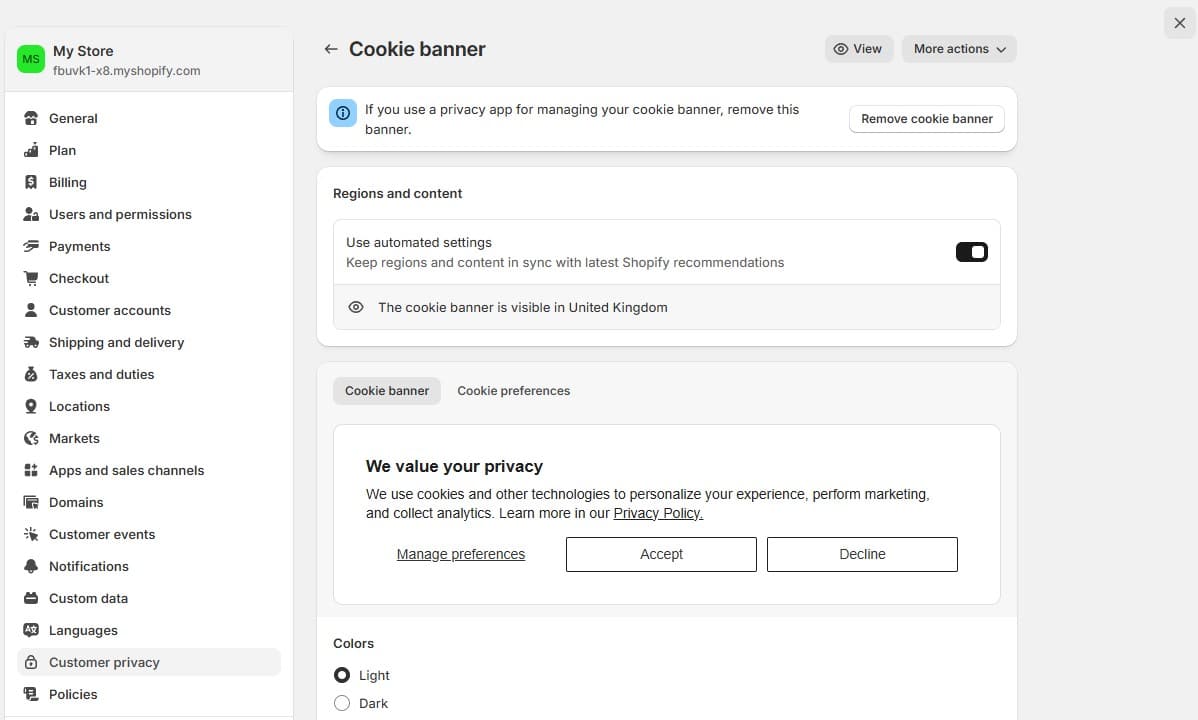Image resolution: width=1198 pixels, height=720 pixels.
Task: Switch to the Cookie preferences tab
Action: (513, 391)
